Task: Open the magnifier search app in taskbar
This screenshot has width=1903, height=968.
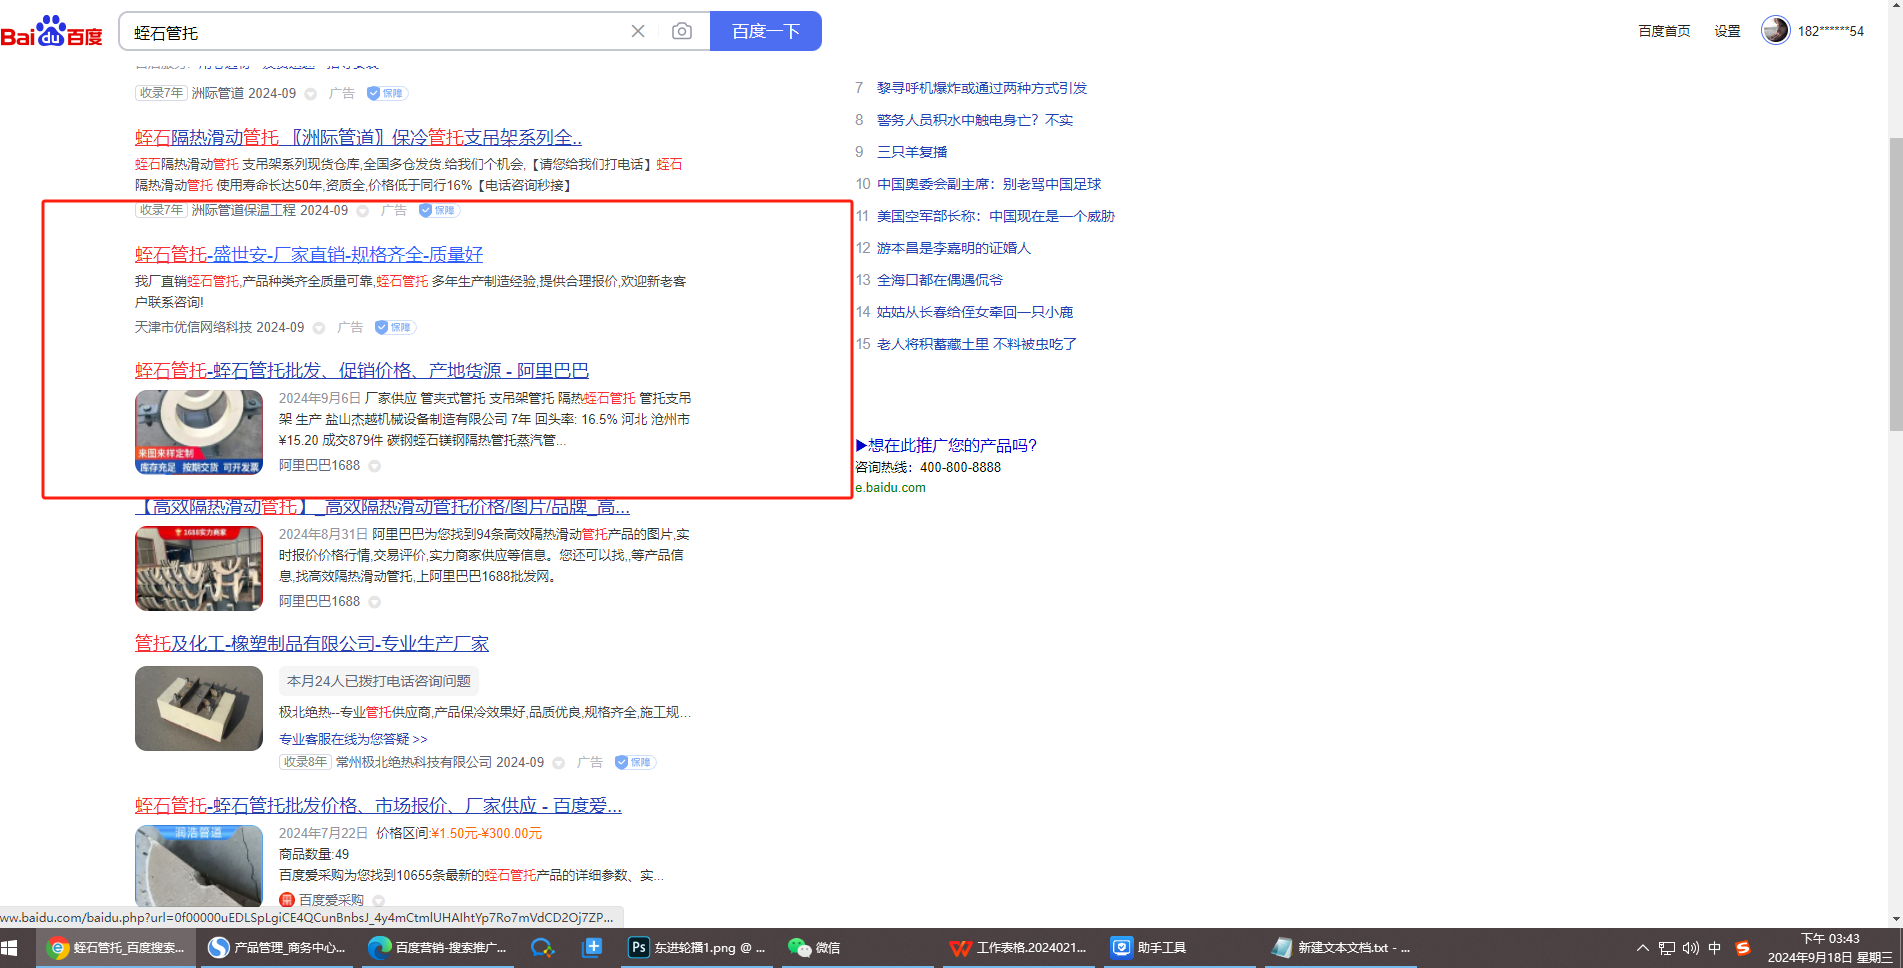Action: click(x=542, y=947)
